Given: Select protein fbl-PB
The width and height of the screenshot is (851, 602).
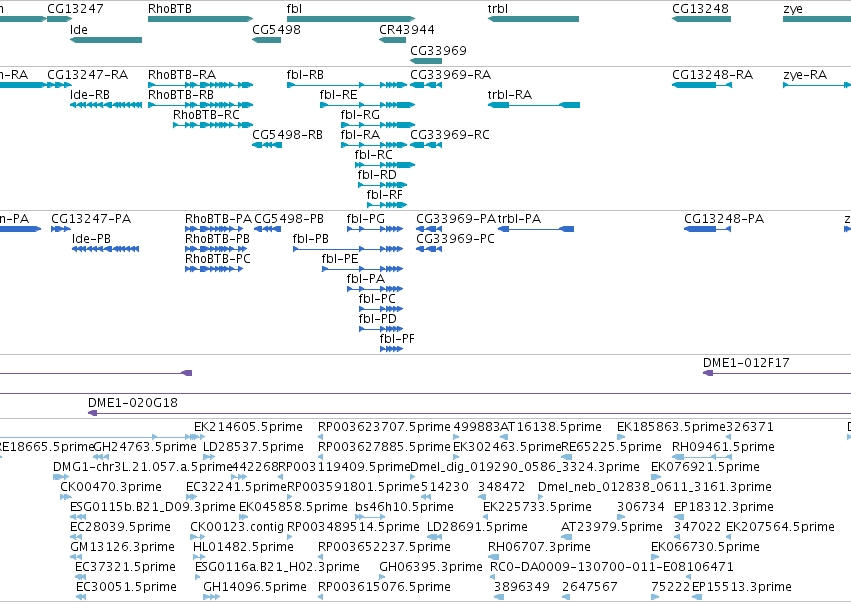Looking at the screenshot, I should 310,239.
